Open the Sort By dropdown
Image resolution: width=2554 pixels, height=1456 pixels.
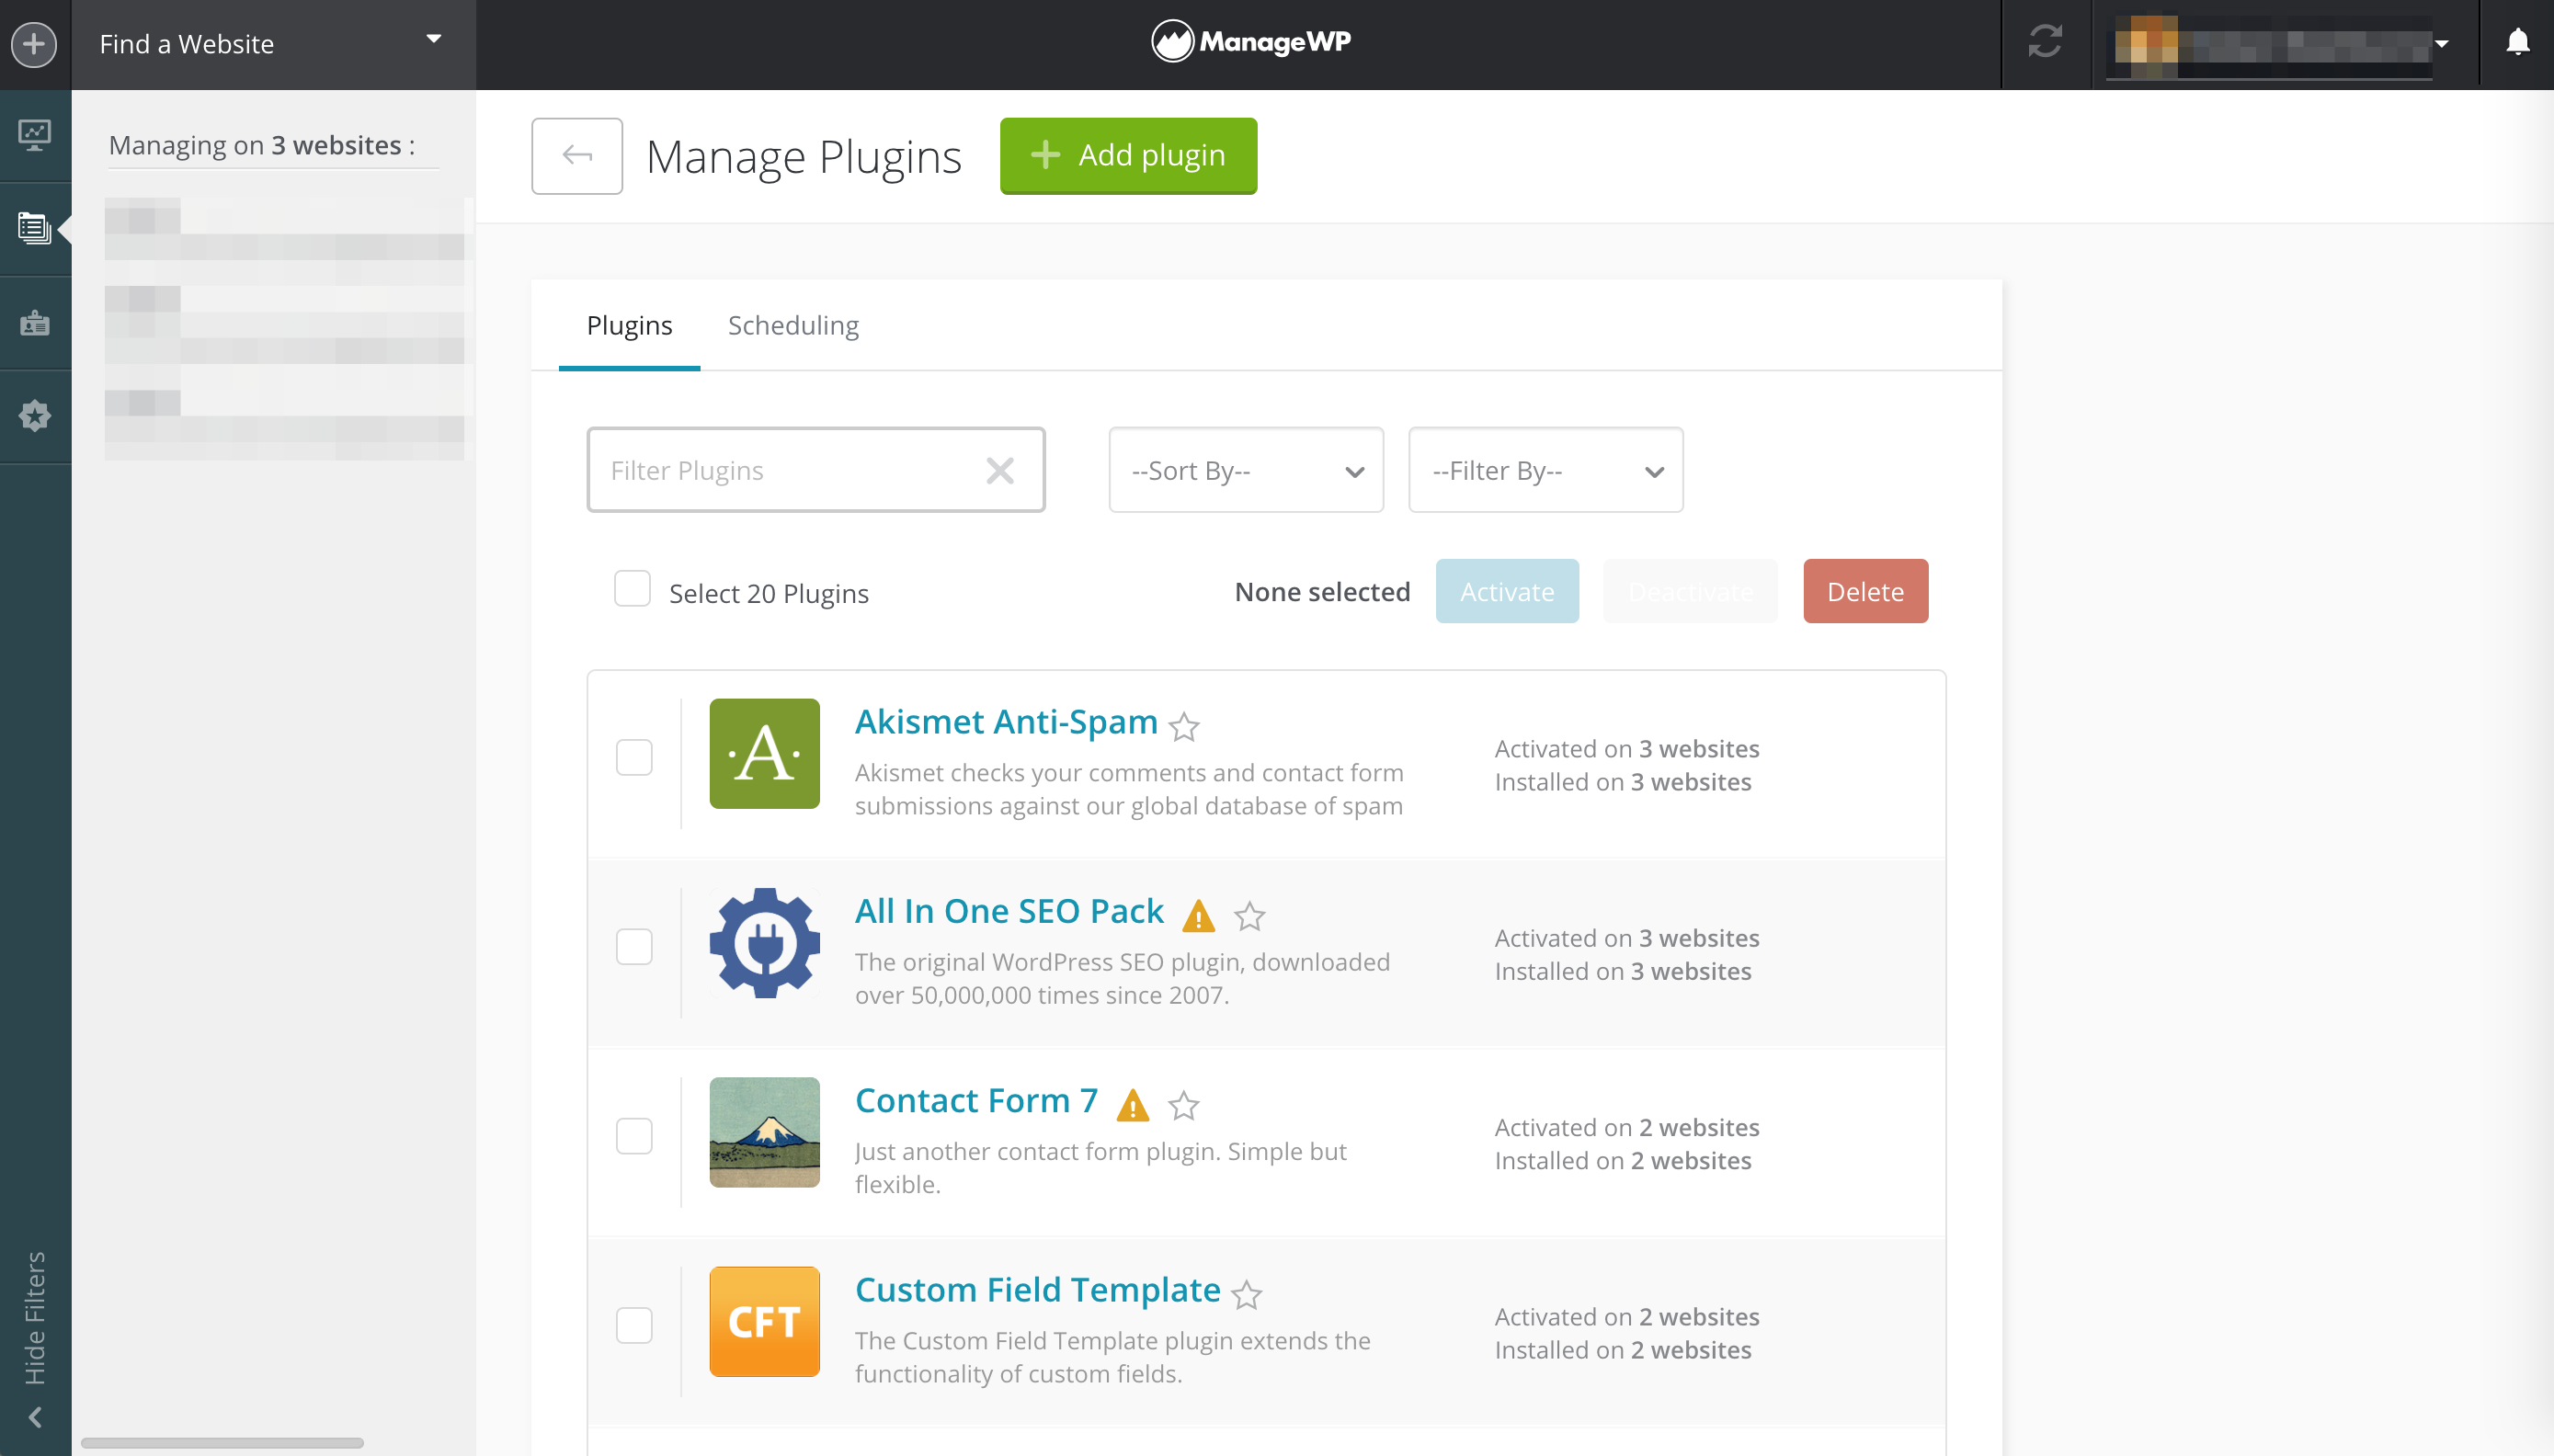click(x=1246, y=470)
